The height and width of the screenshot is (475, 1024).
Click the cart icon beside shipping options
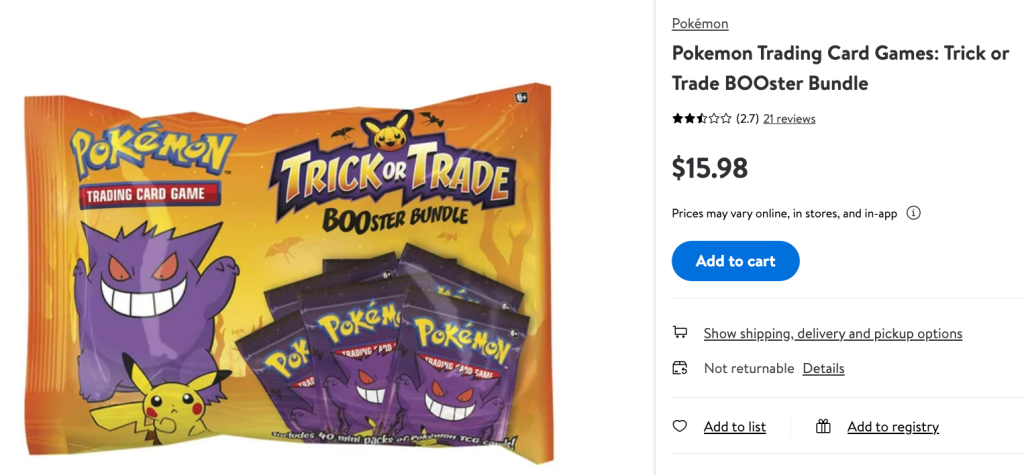point(680,332)
